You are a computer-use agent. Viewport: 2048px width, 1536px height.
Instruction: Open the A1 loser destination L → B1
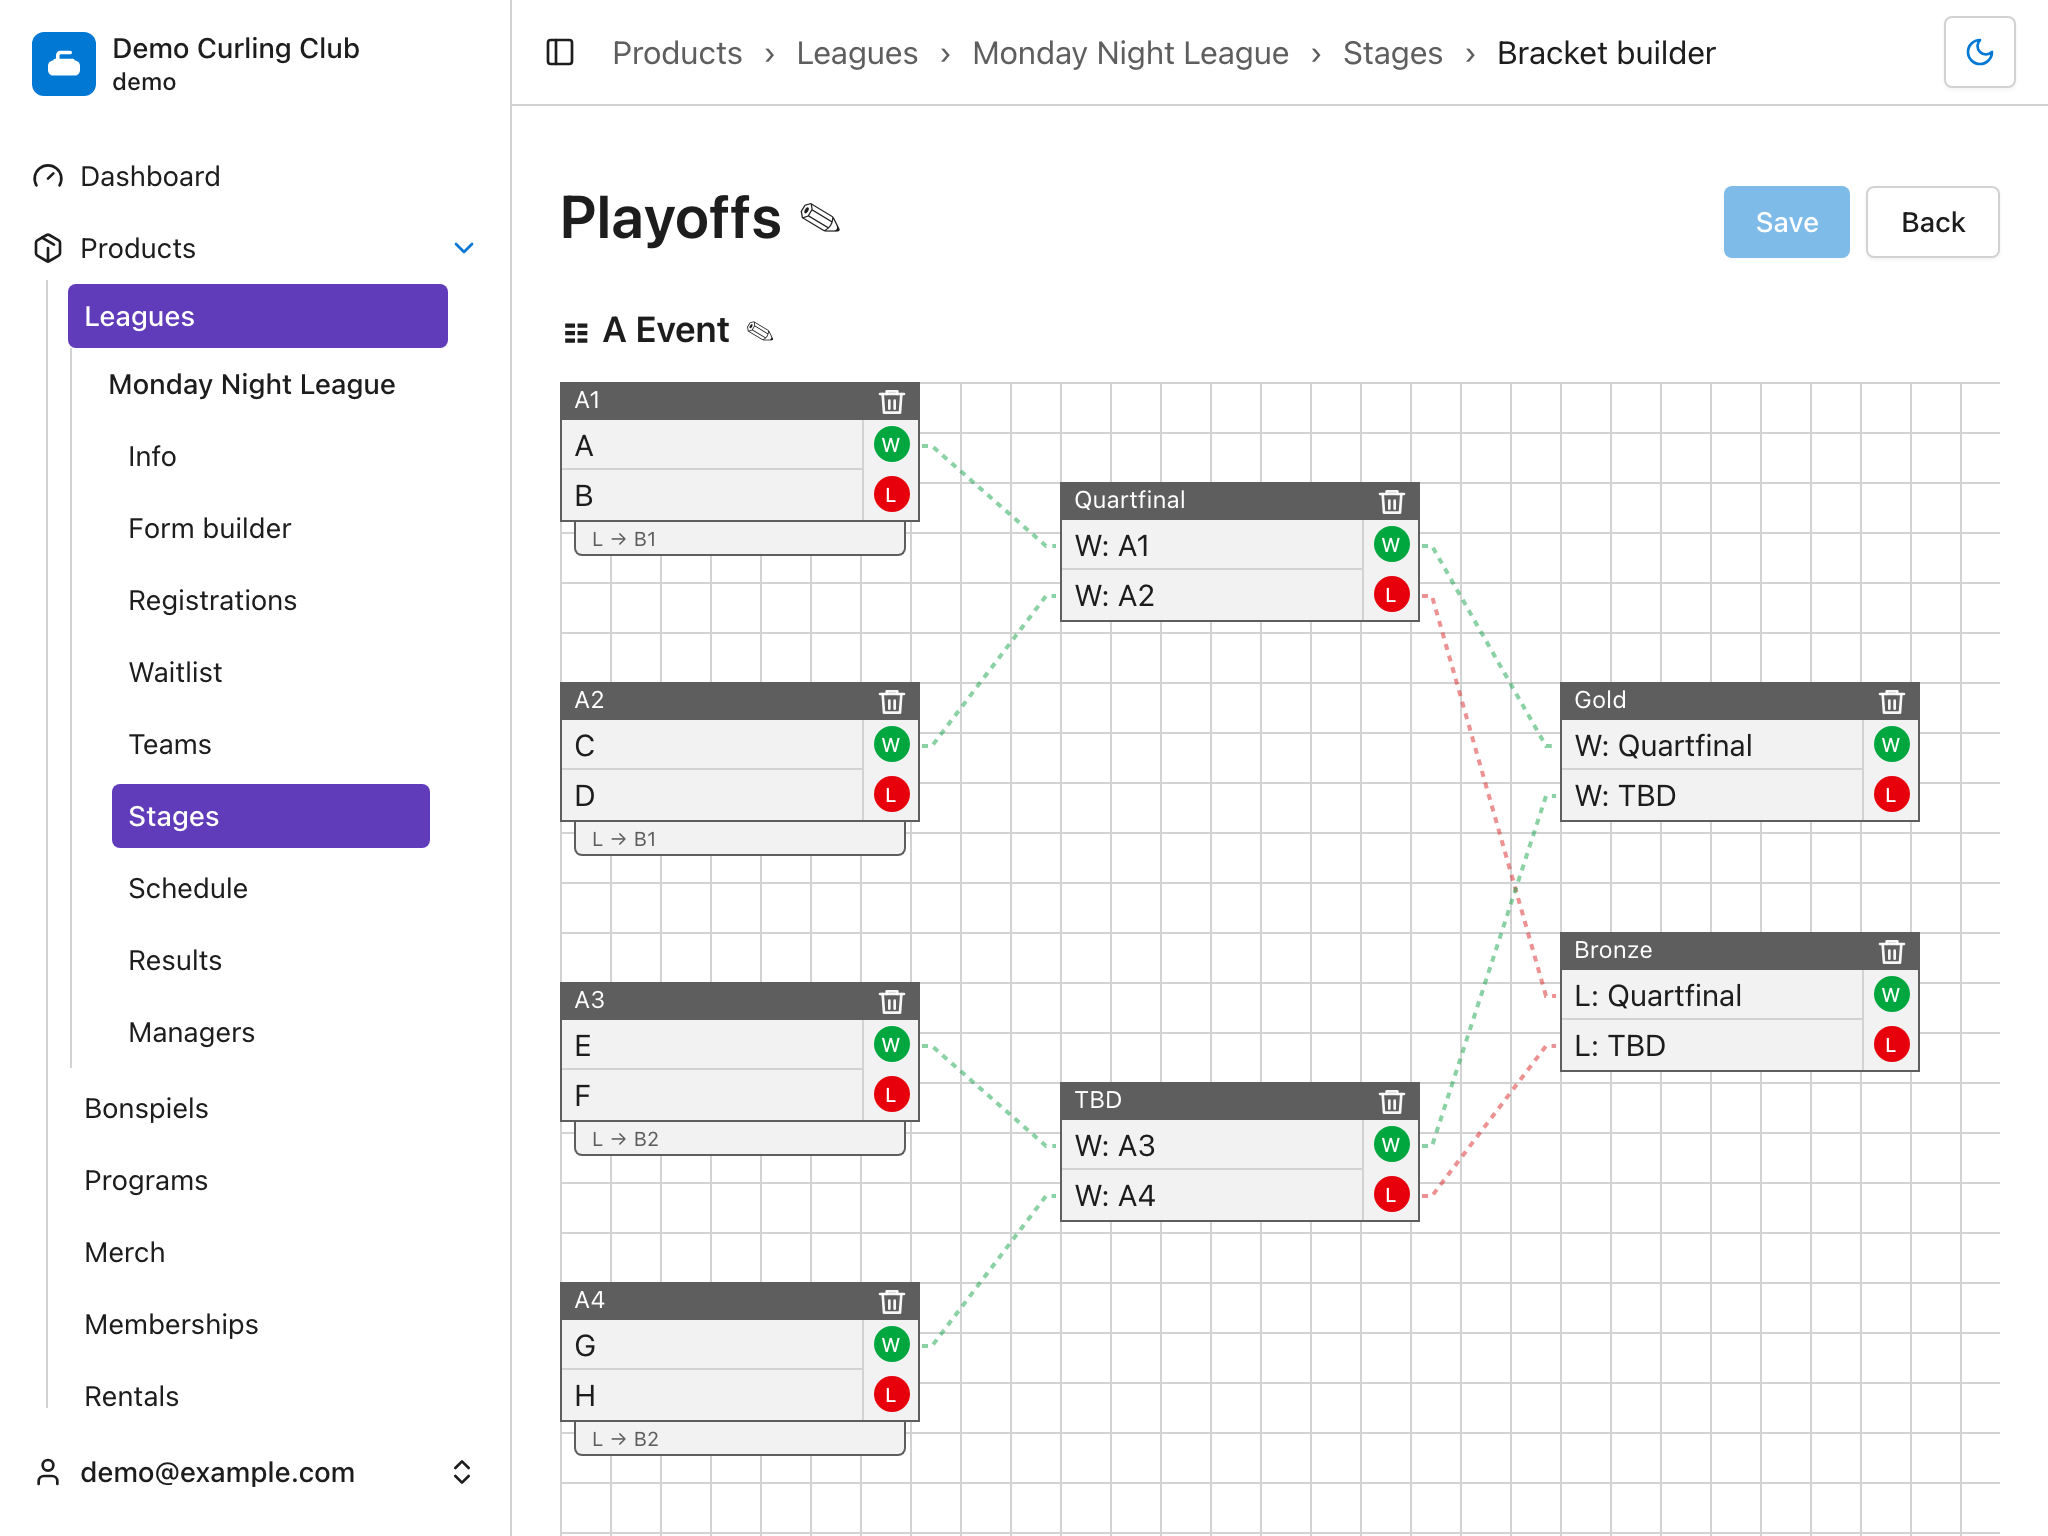click(x=740, y=539)
